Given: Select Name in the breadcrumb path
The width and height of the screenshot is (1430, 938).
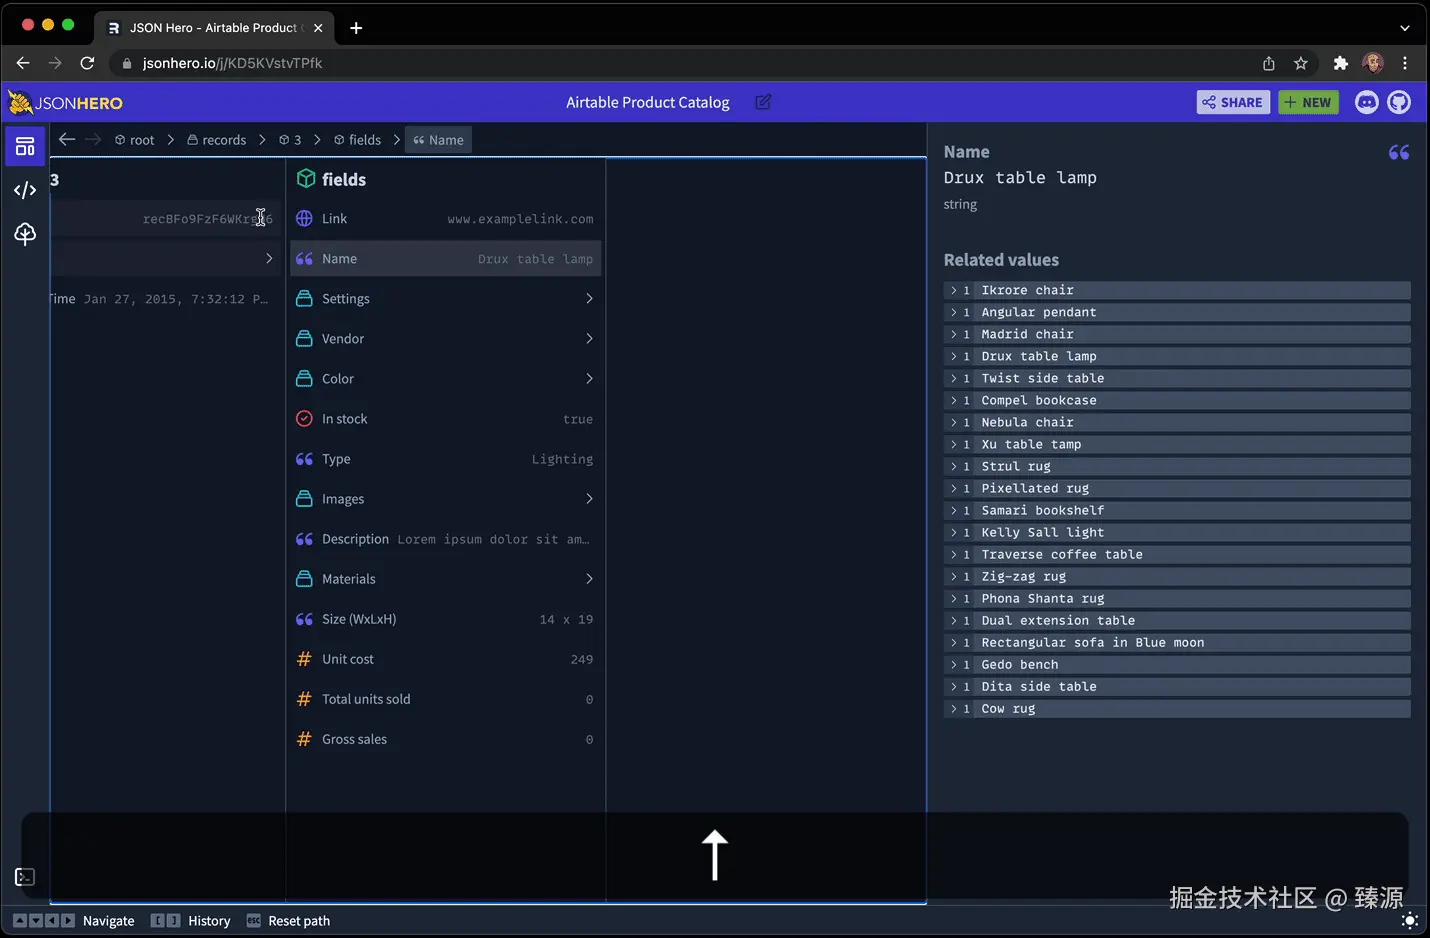Looking at the screenshot, I should click(438, 140).
